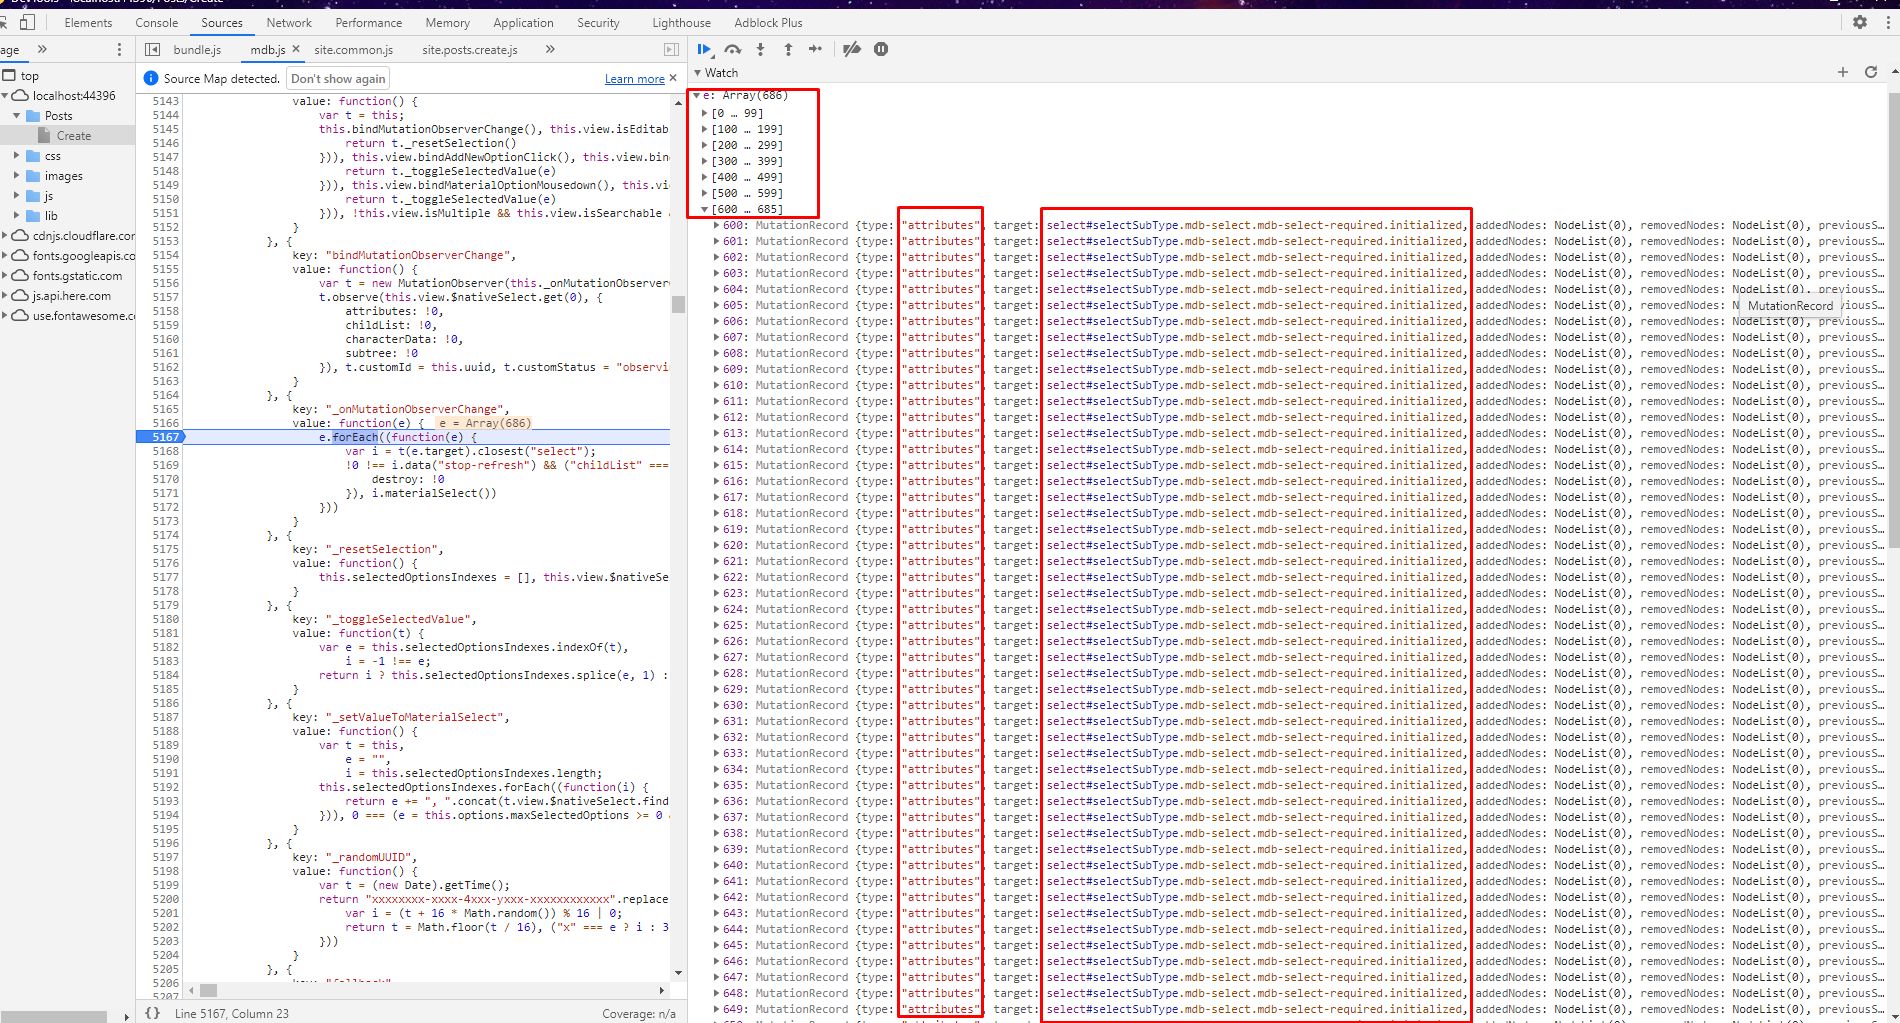Toggle pause on exceptions

coord(881,49)
